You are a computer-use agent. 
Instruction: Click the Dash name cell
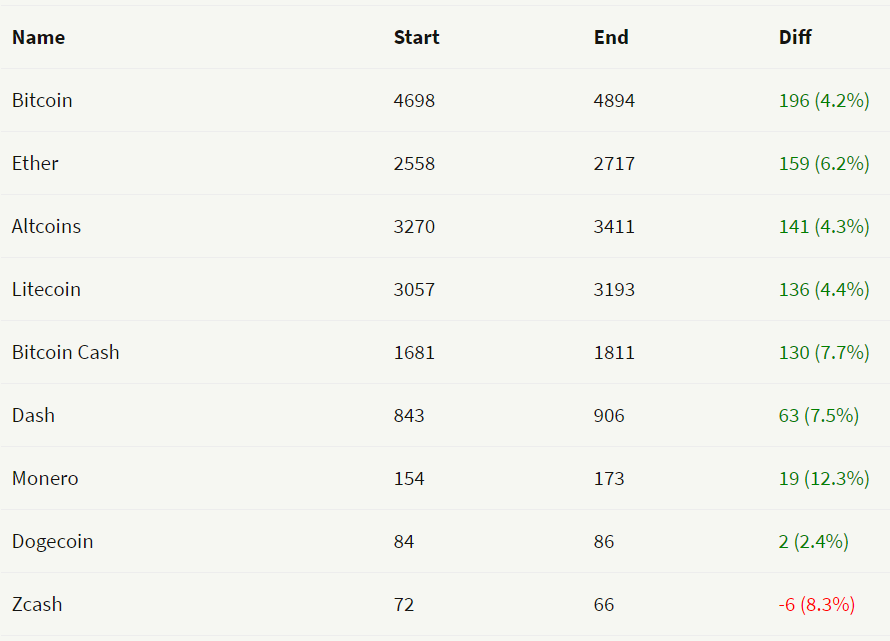33,415
